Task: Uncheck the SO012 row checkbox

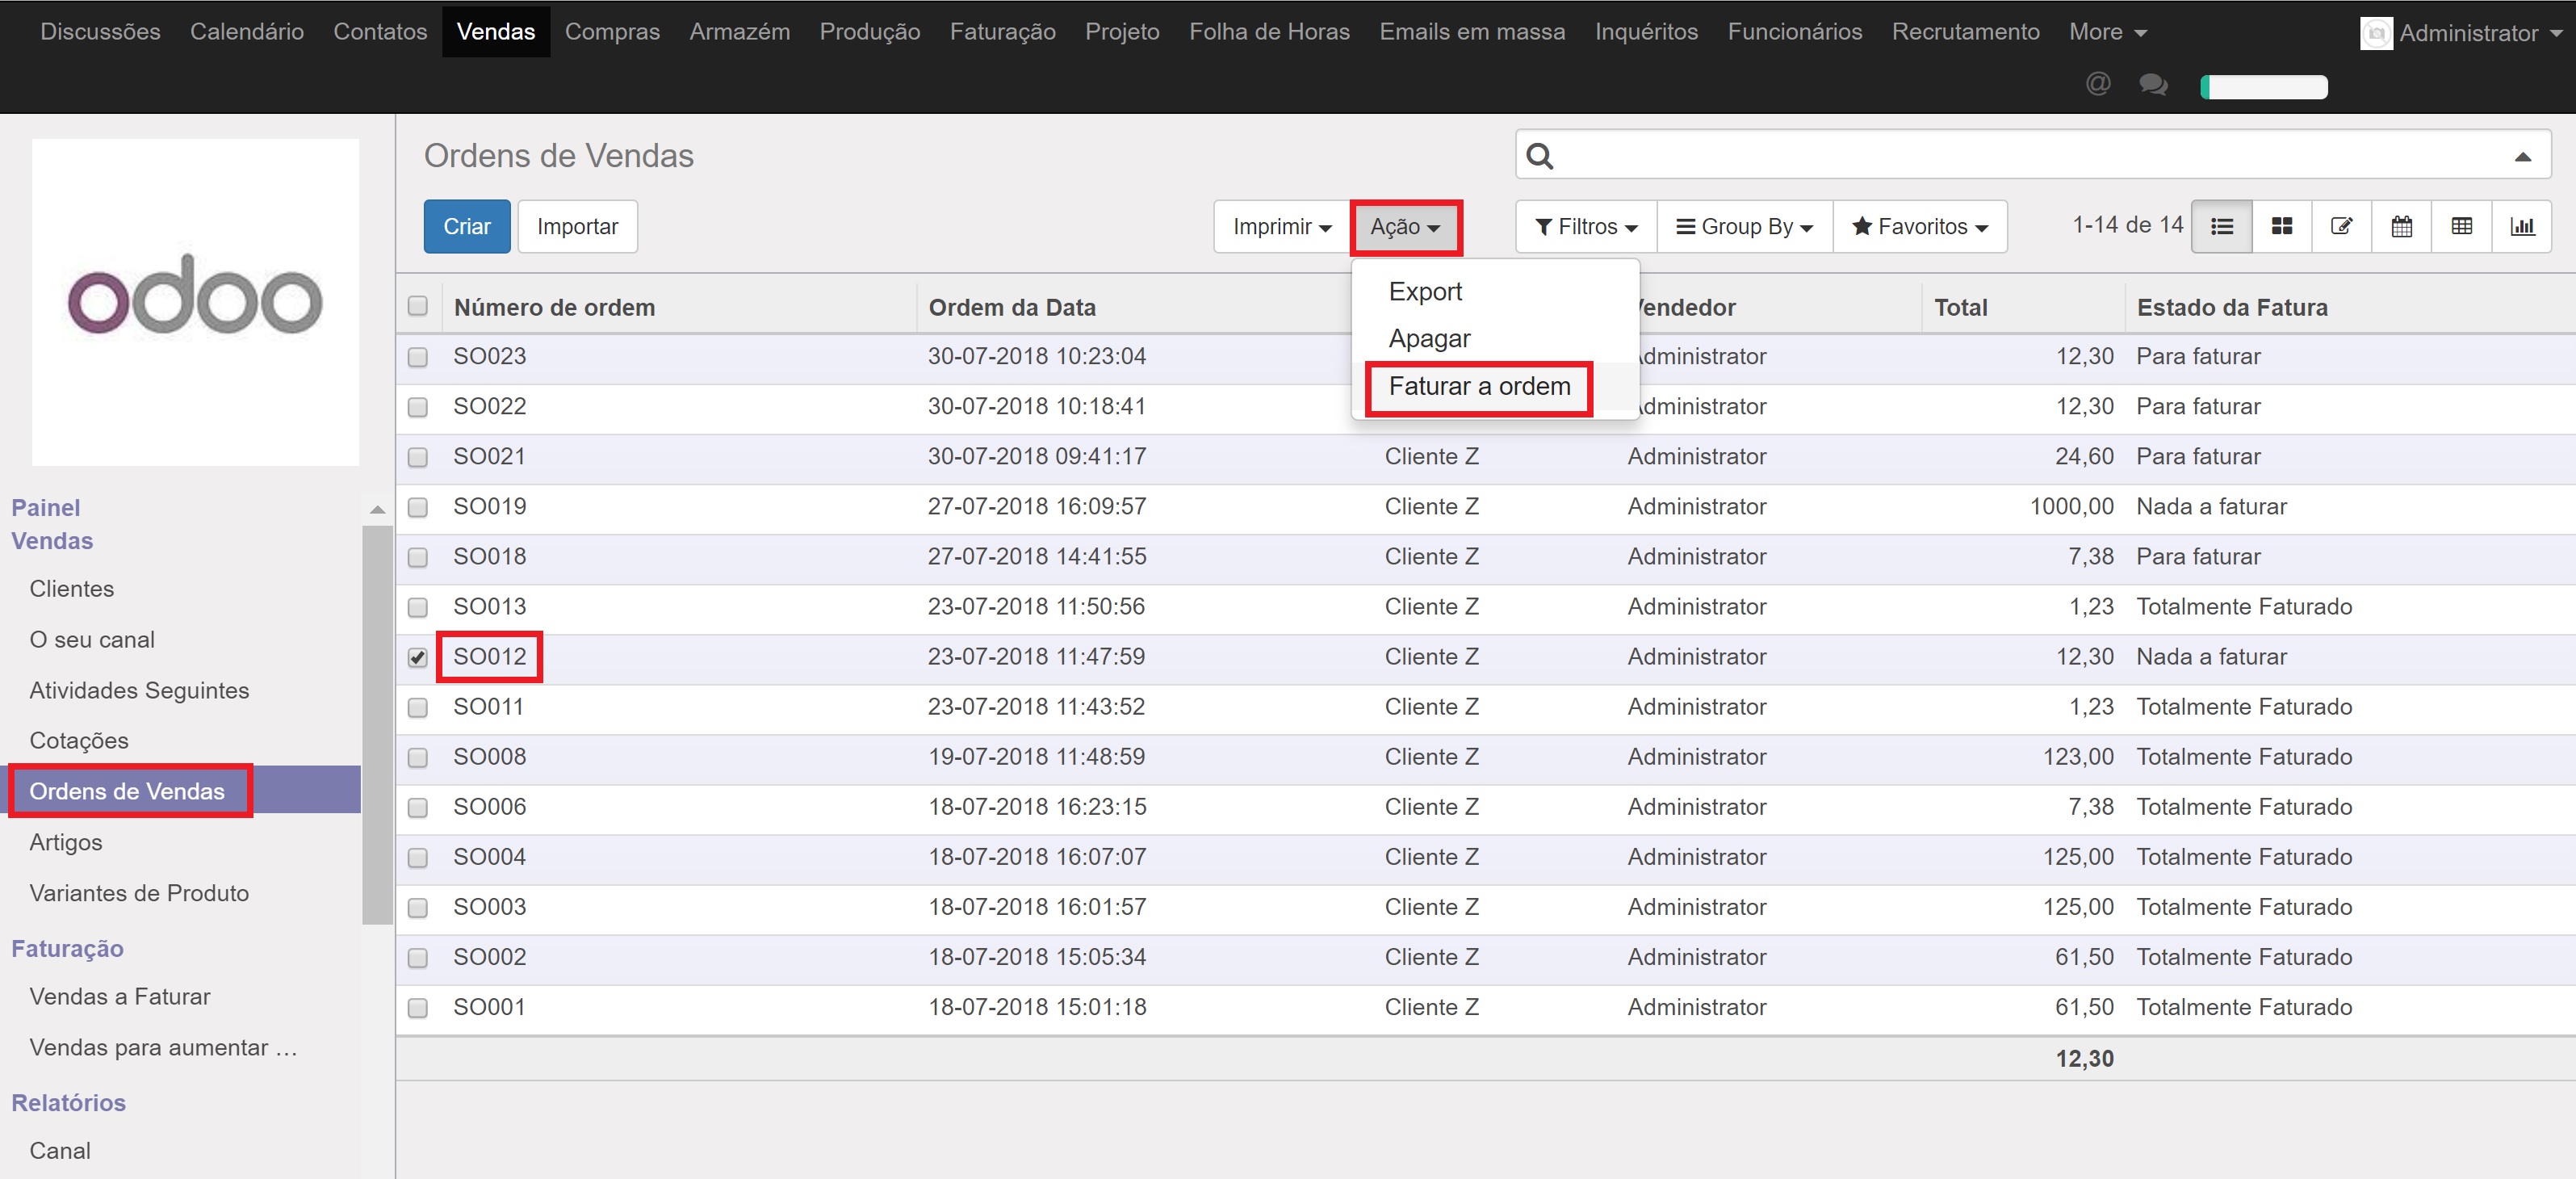Action: click(418, 658)
